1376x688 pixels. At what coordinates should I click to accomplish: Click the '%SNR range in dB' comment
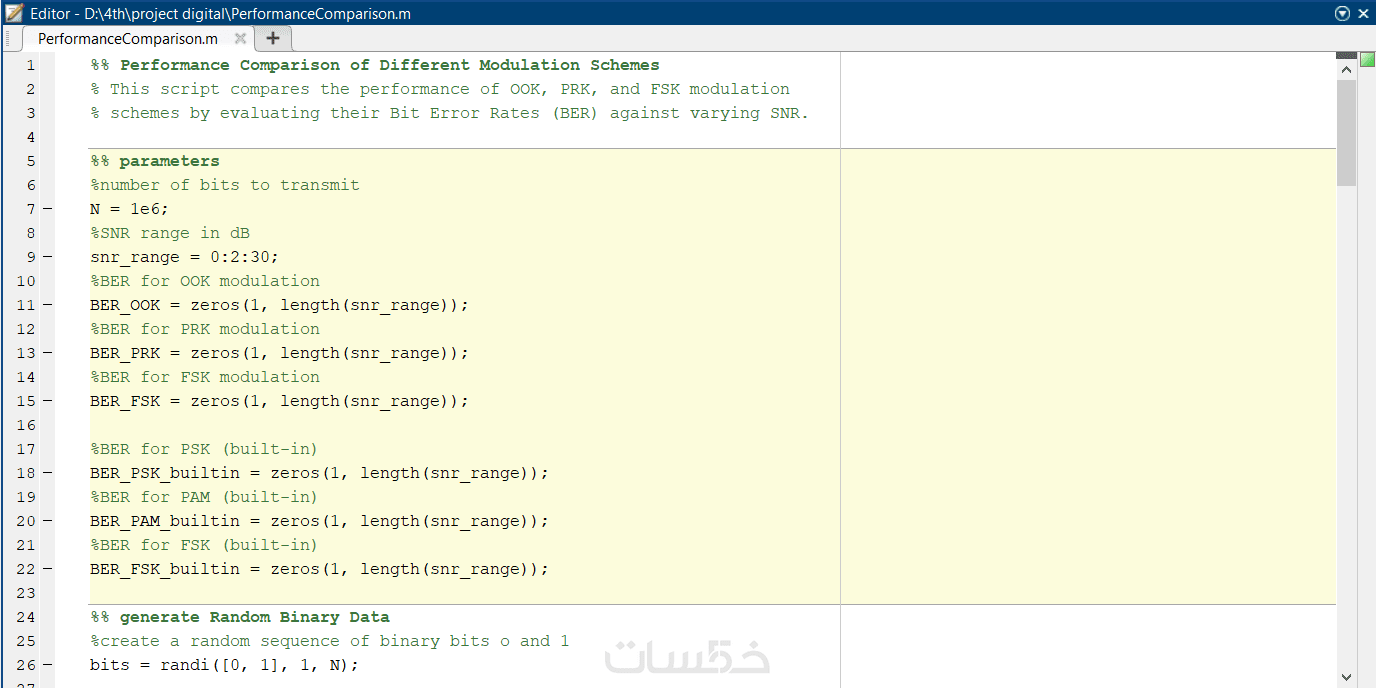point(170,233)
